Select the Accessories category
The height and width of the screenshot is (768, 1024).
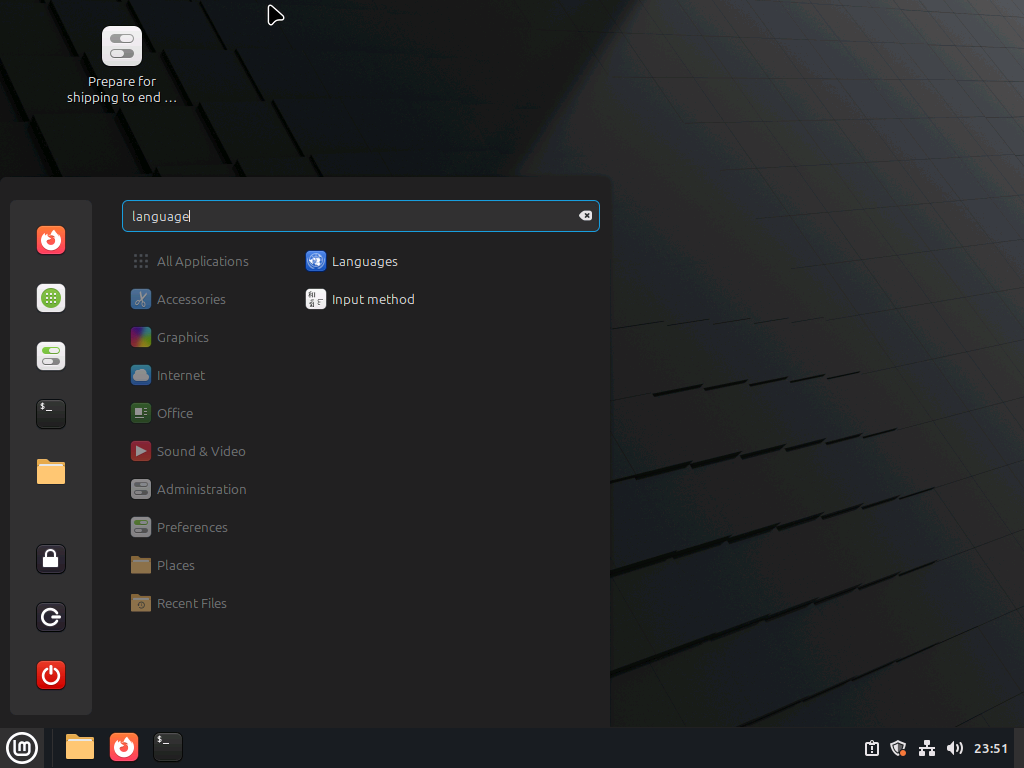[190, 299]
